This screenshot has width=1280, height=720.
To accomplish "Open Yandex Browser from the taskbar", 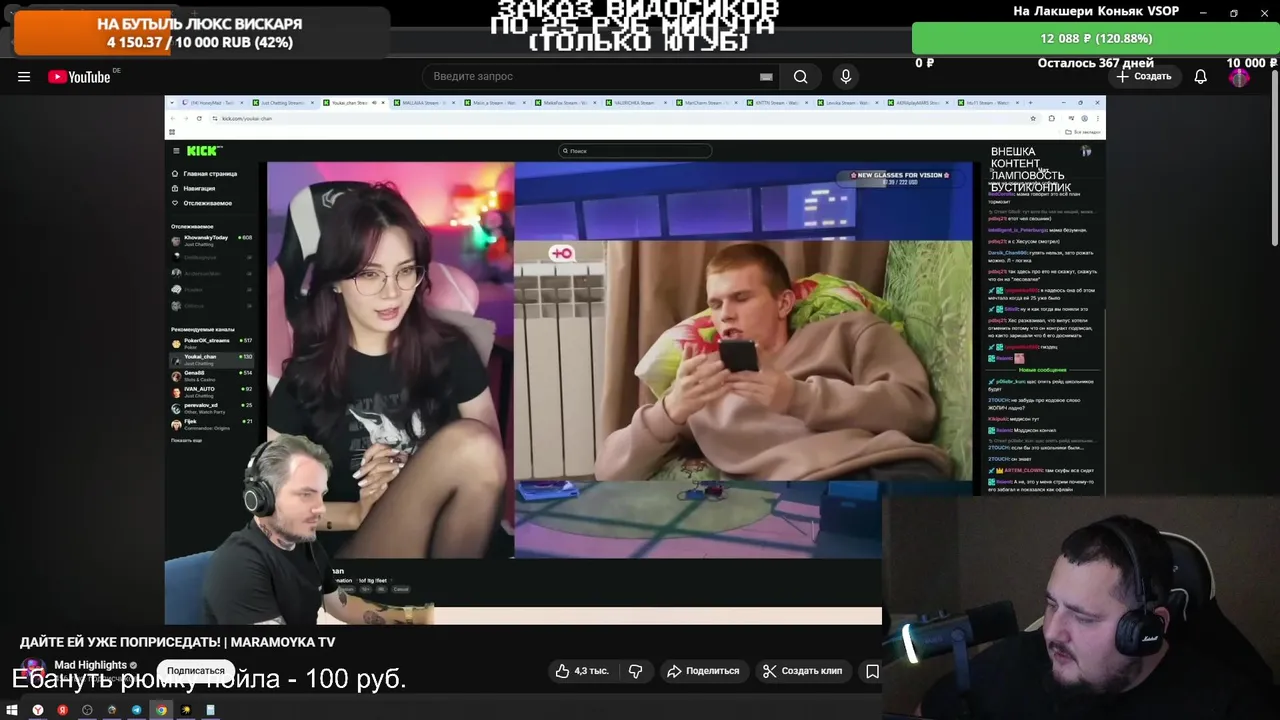I will click(x=37, y=710).
